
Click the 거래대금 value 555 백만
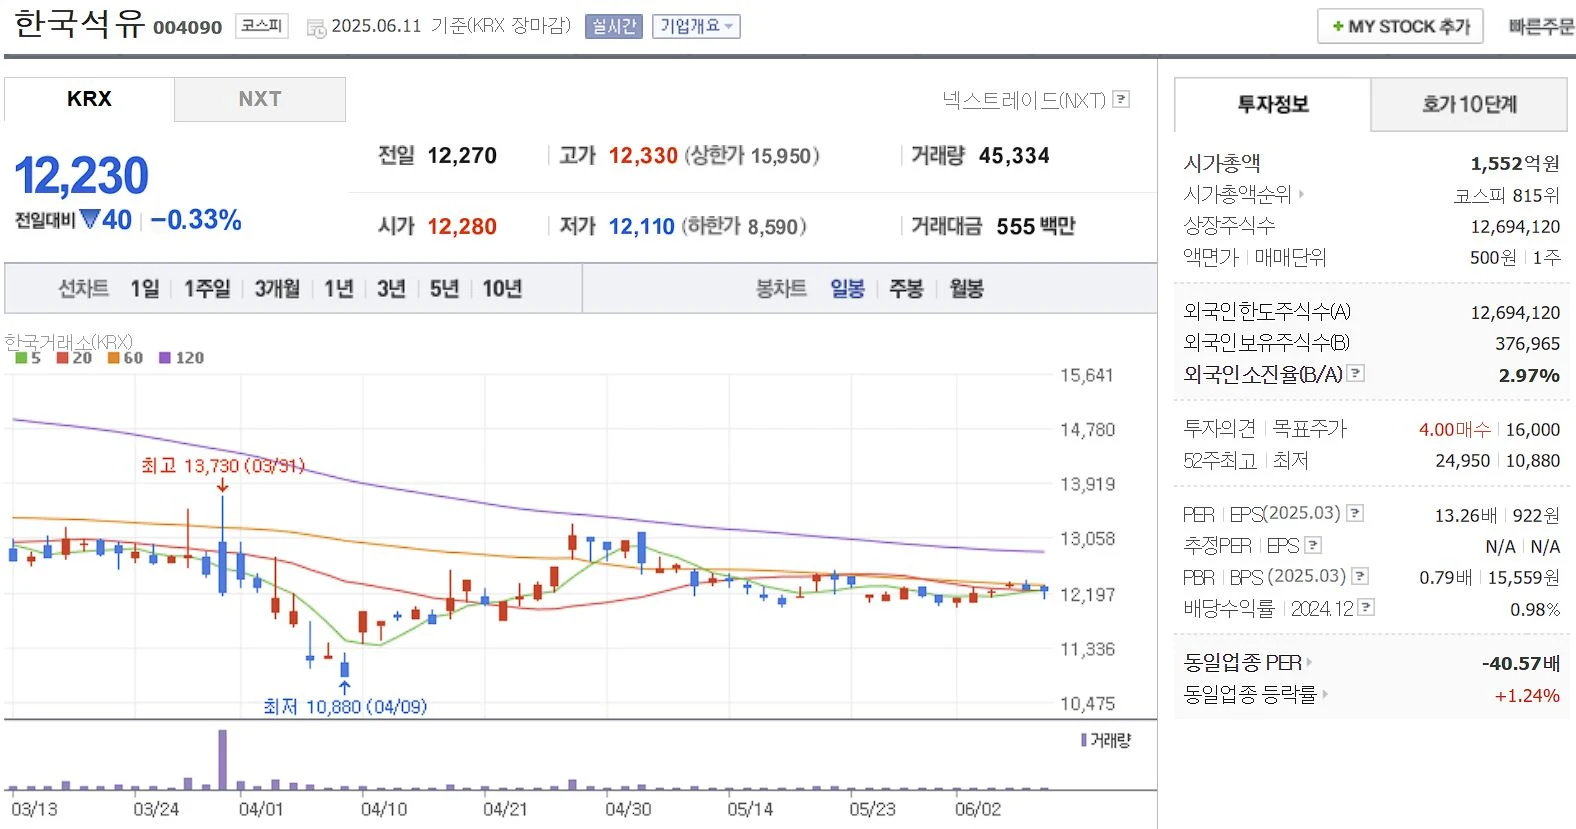click(x=1035, y=227)
